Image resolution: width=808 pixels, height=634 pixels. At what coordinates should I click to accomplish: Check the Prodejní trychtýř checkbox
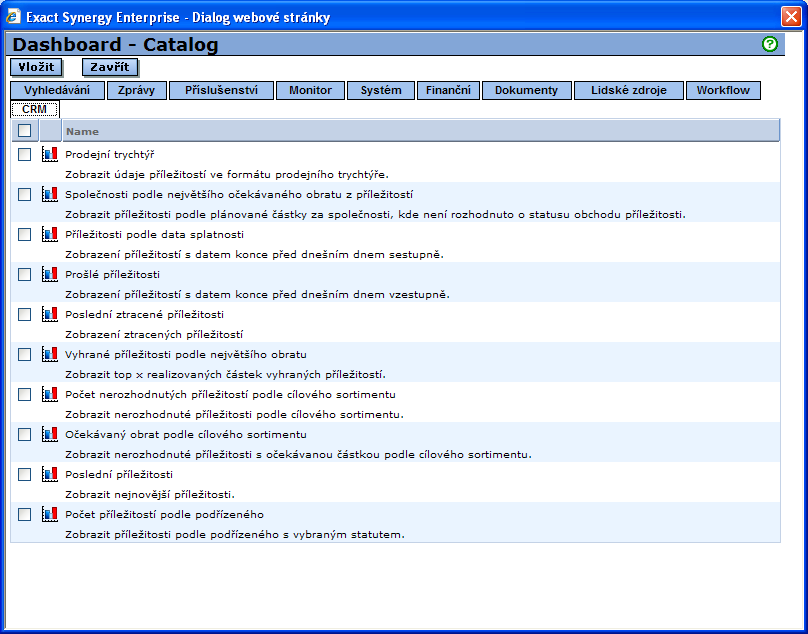(24, 154)
